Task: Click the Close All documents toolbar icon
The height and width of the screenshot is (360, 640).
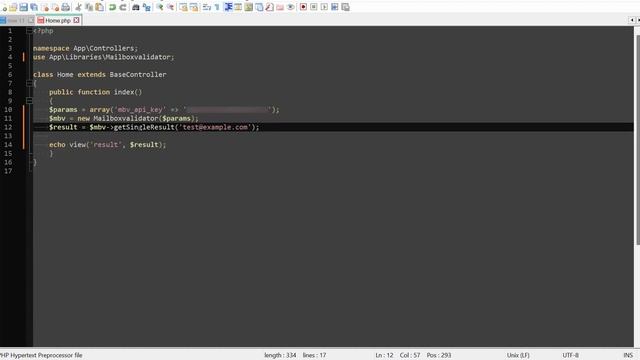Action: (x=55, y=7)
